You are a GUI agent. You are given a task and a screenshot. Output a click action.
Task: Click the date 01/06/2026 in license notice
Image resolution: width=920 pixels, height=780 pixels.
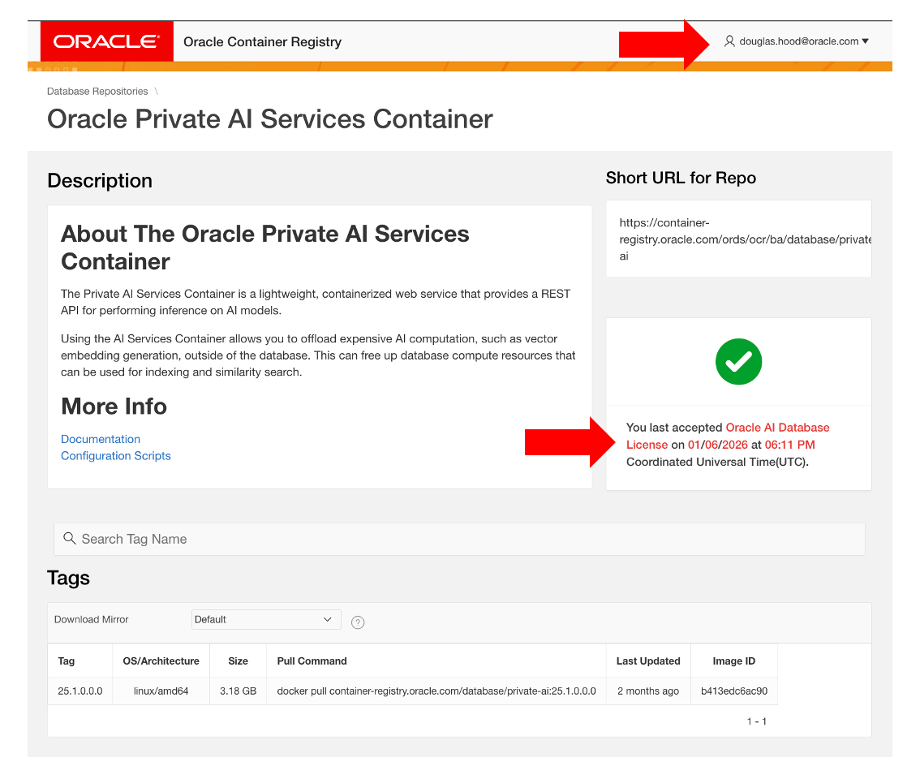(x=718, y=444)
